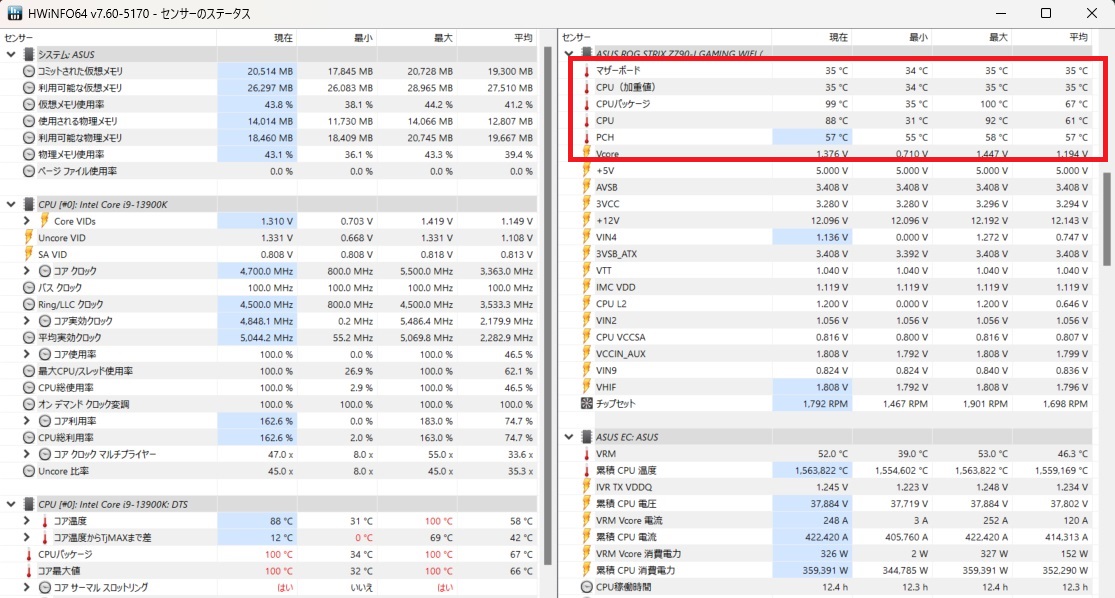Click clock icon beside バス クロック row
This screenshot has width=1115, height=598.
[28, 288]
